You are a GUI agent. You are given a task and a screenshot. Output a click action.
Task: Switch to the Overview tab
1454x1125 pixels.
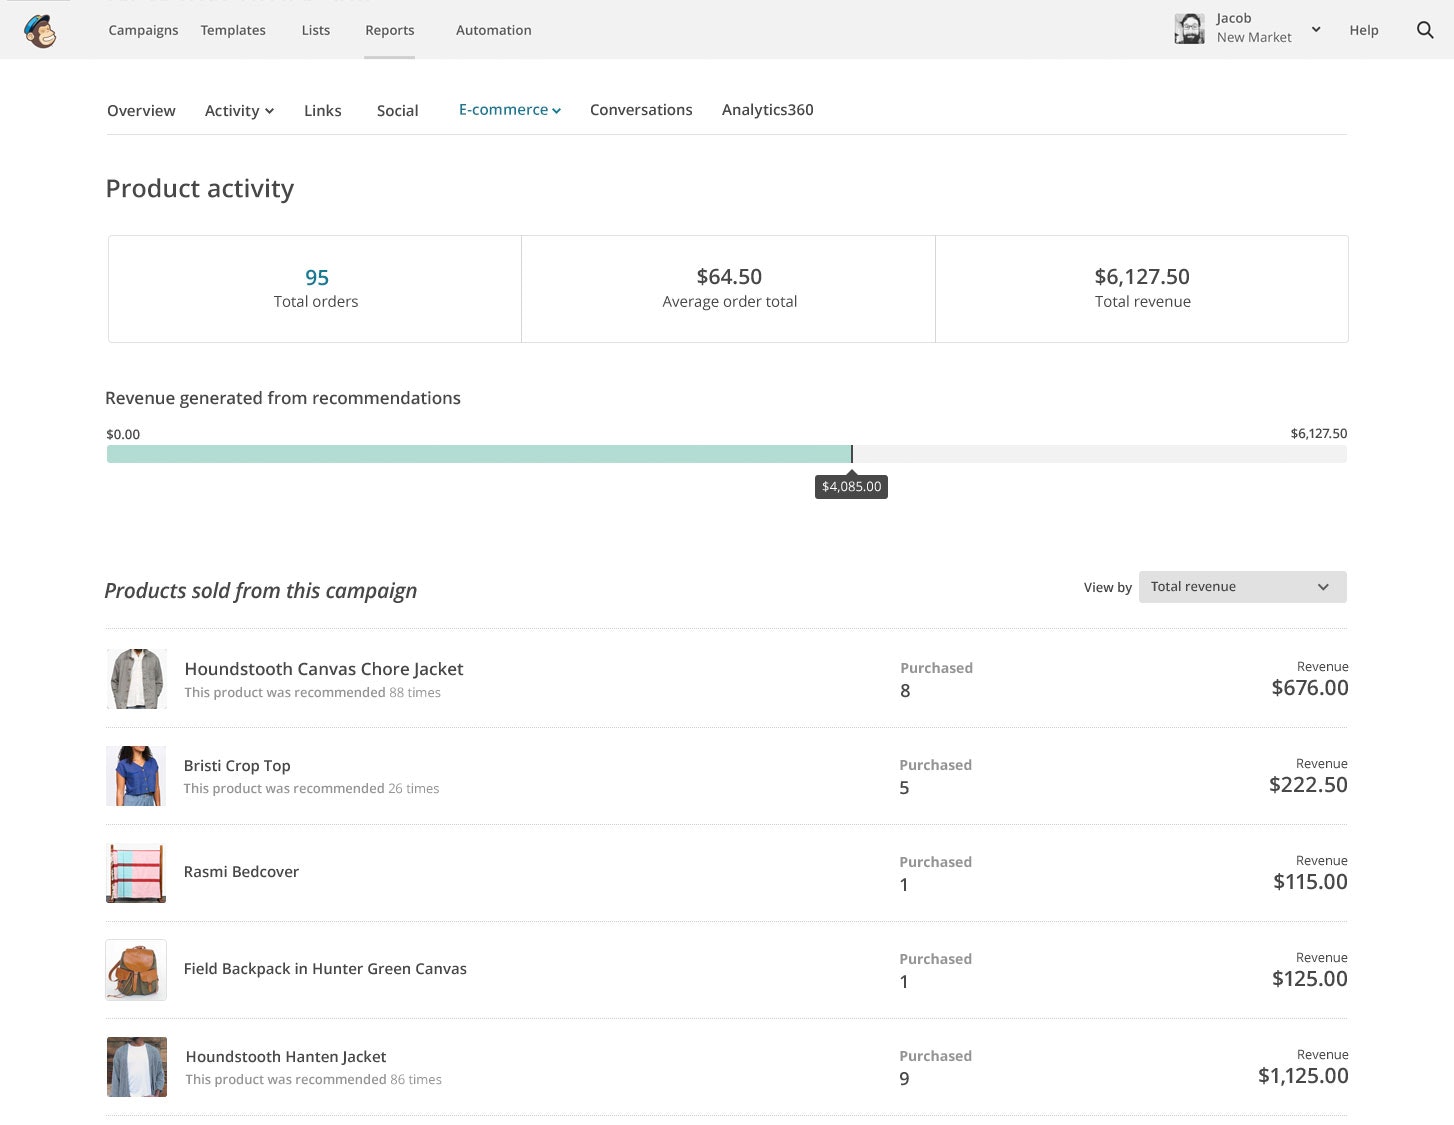pyautogui.click(x=141, y=111)
